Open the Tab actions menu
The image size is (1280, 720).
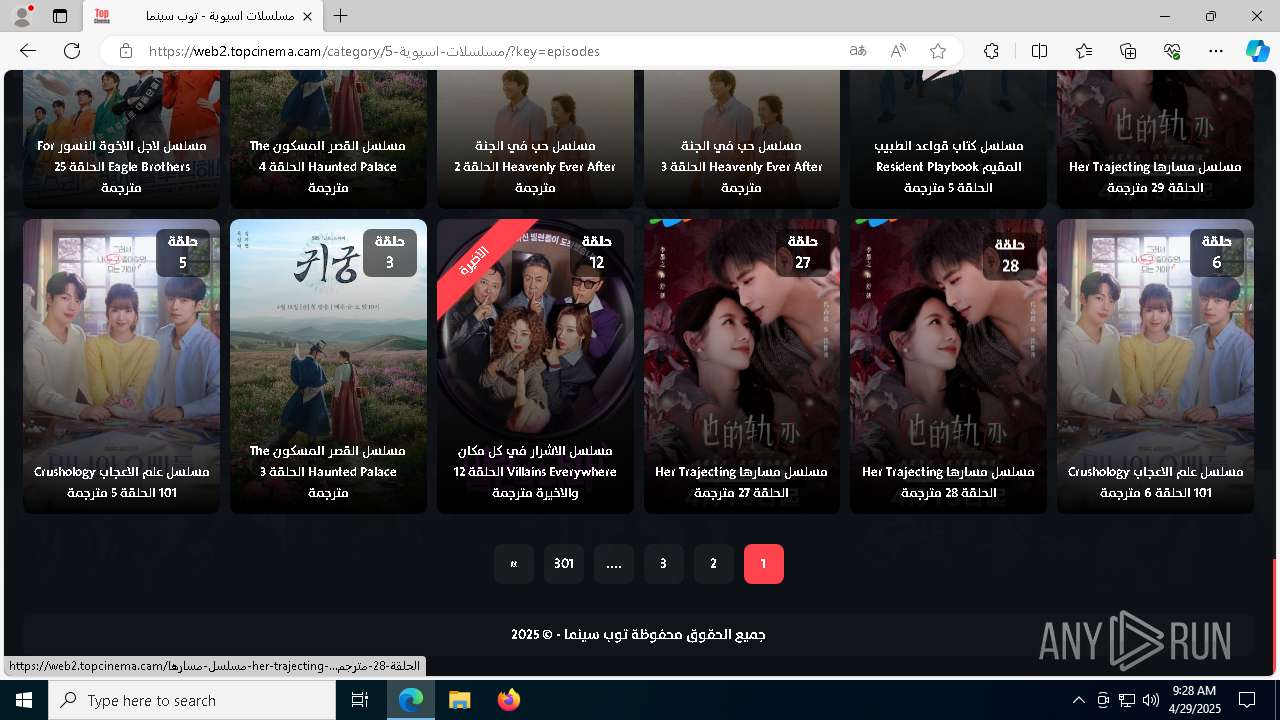(x=60, y=16)
